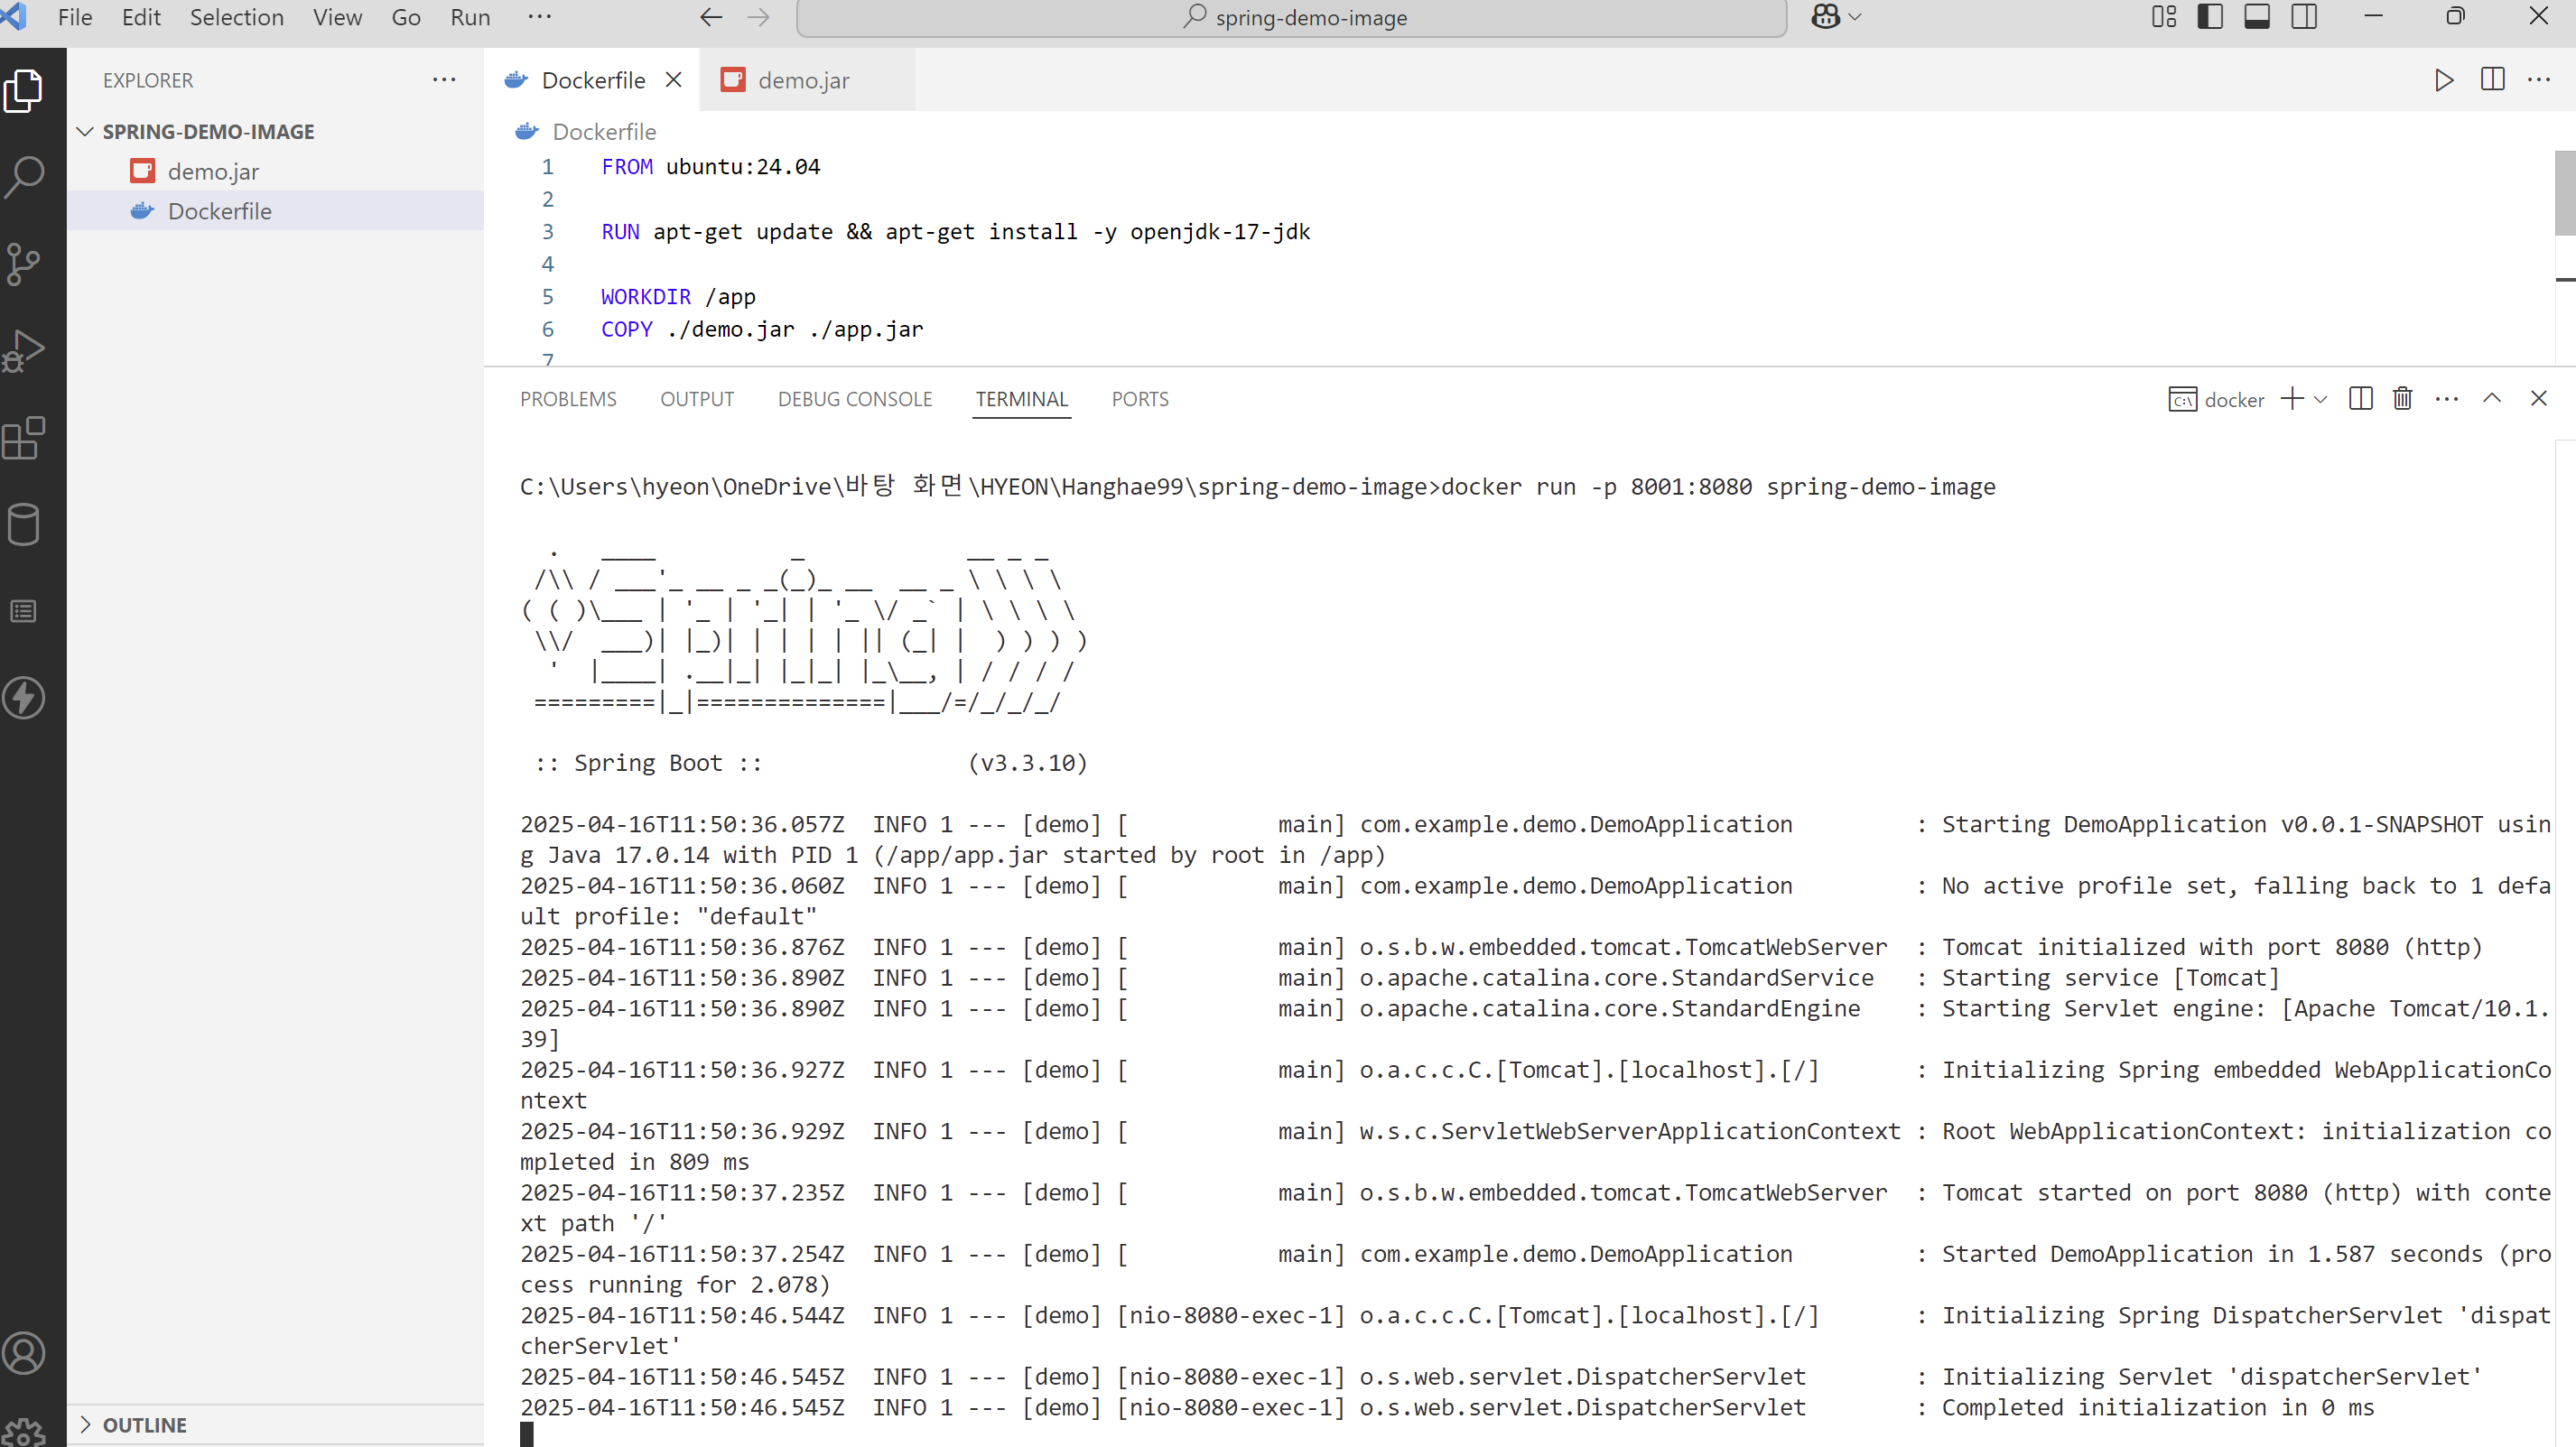Open the new terminal launch profile dropdown
The height and width of the screenshot is (1447, 2576).
2321,399
